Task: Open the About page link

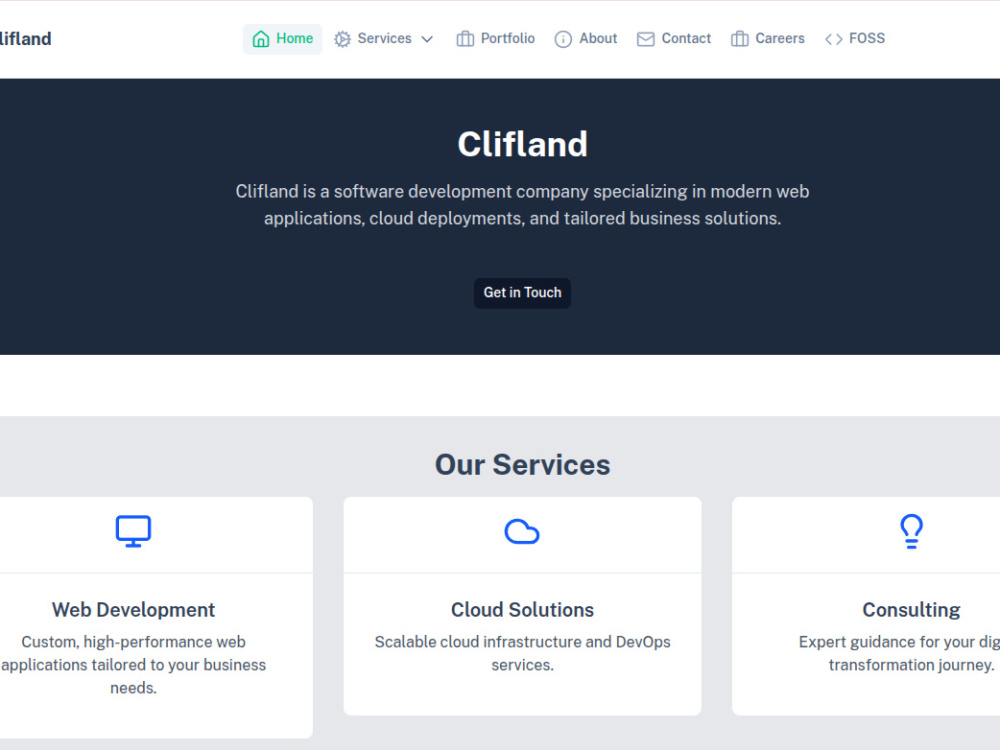Action: click(x=585, y=38)
